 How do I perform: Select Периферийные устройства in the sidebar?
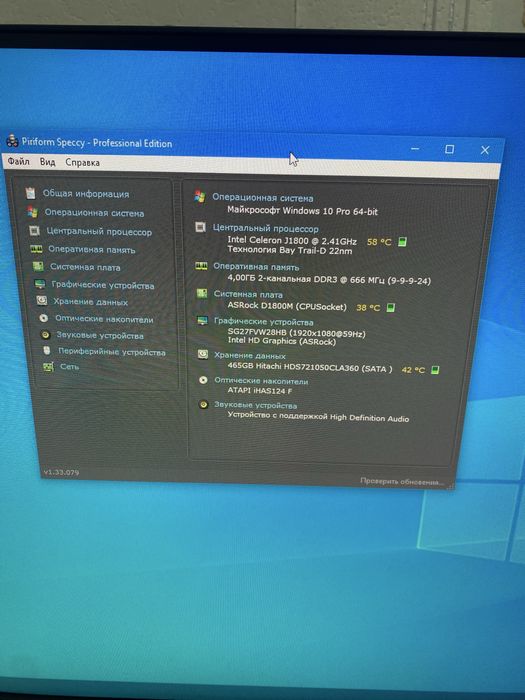112,352
